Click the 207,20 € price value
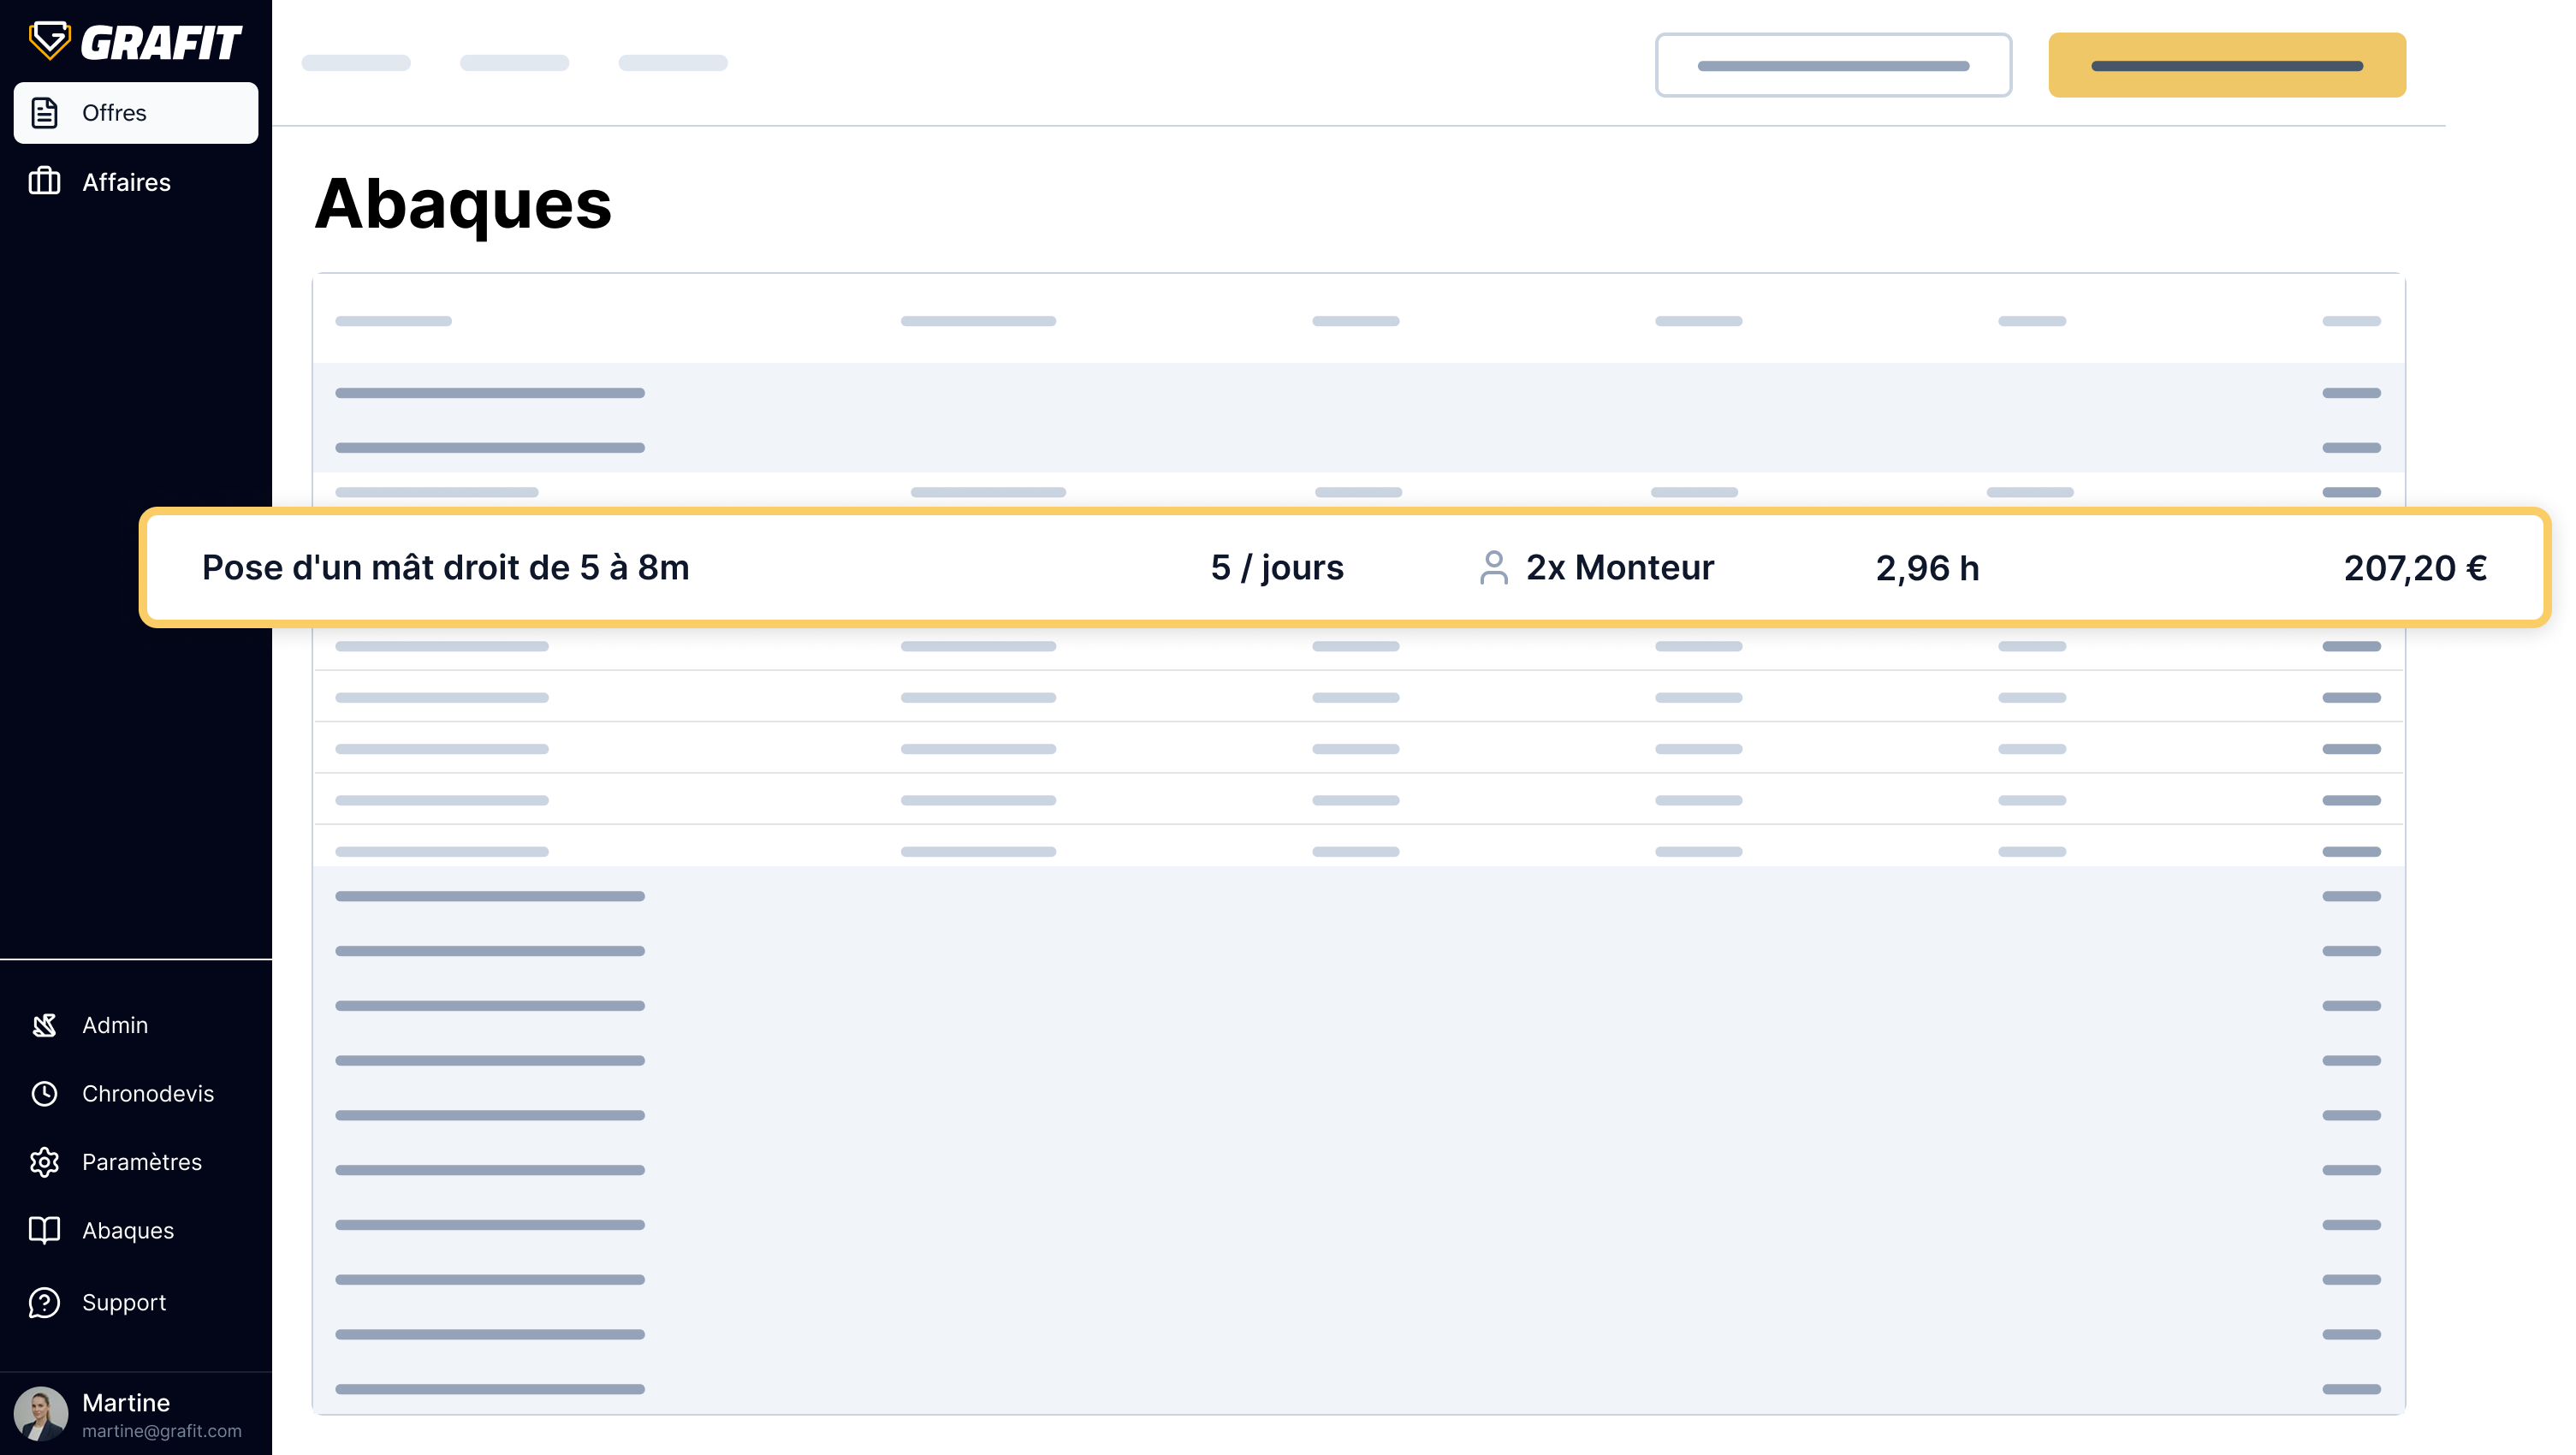2576x1455 pixels. pos(2414,568)
